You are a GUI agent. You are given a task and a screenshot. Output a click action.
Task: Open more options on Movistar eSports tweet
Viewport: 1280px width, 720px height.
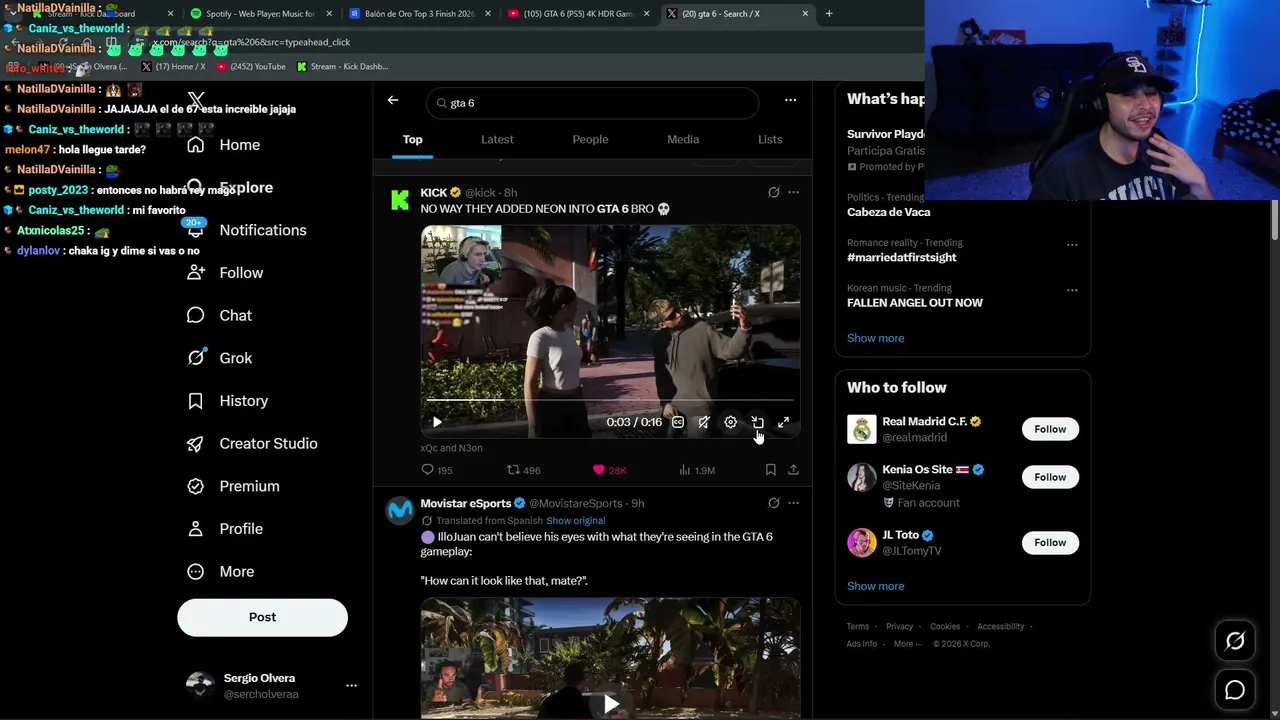[x=793, y=503]
